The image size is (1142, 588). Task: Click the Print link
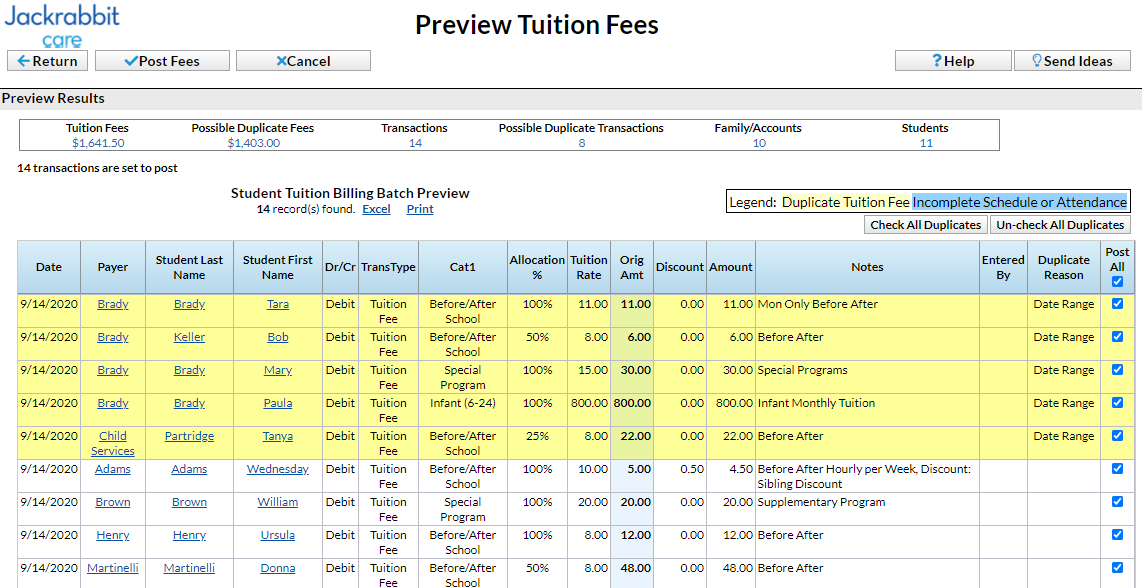[420, 209]
